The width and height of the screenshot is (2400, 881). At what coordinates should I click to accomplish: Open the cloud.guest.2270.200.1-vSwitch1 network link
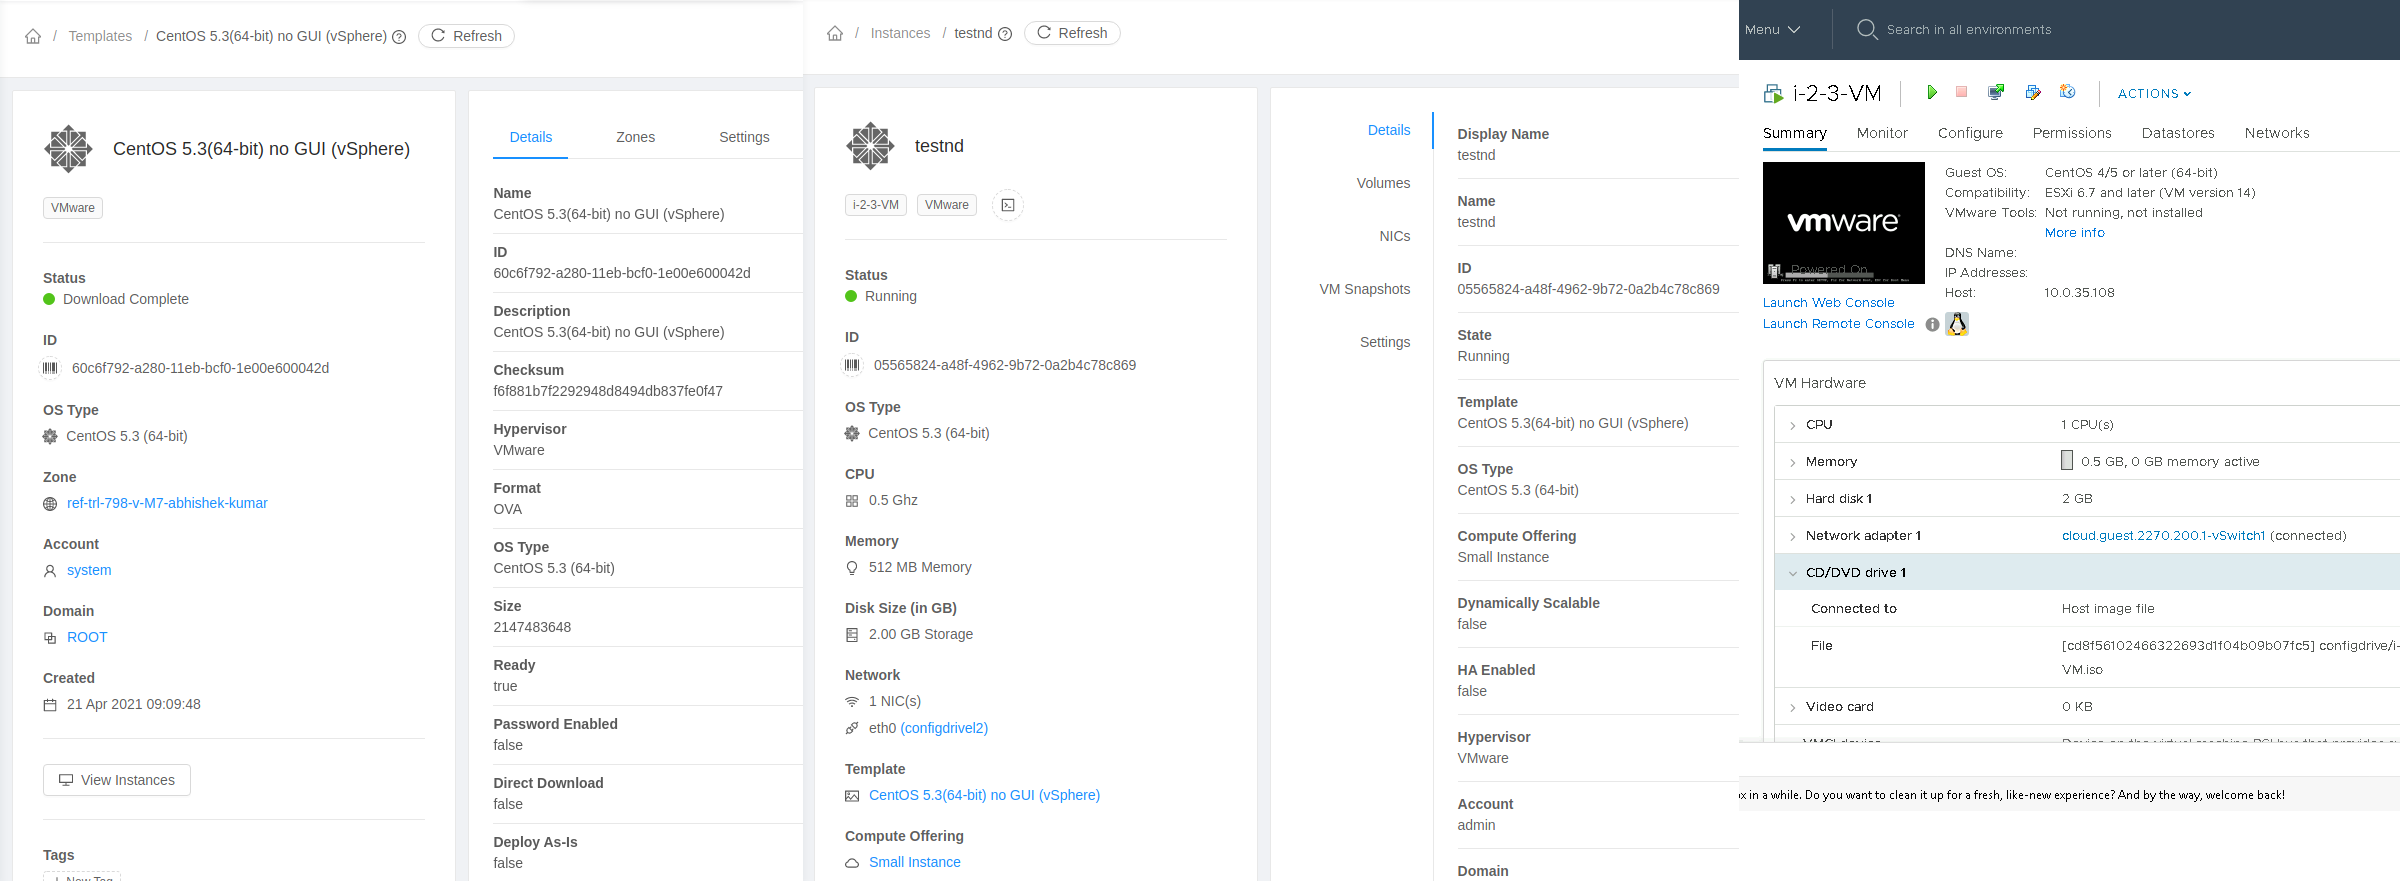[2163, 536]
